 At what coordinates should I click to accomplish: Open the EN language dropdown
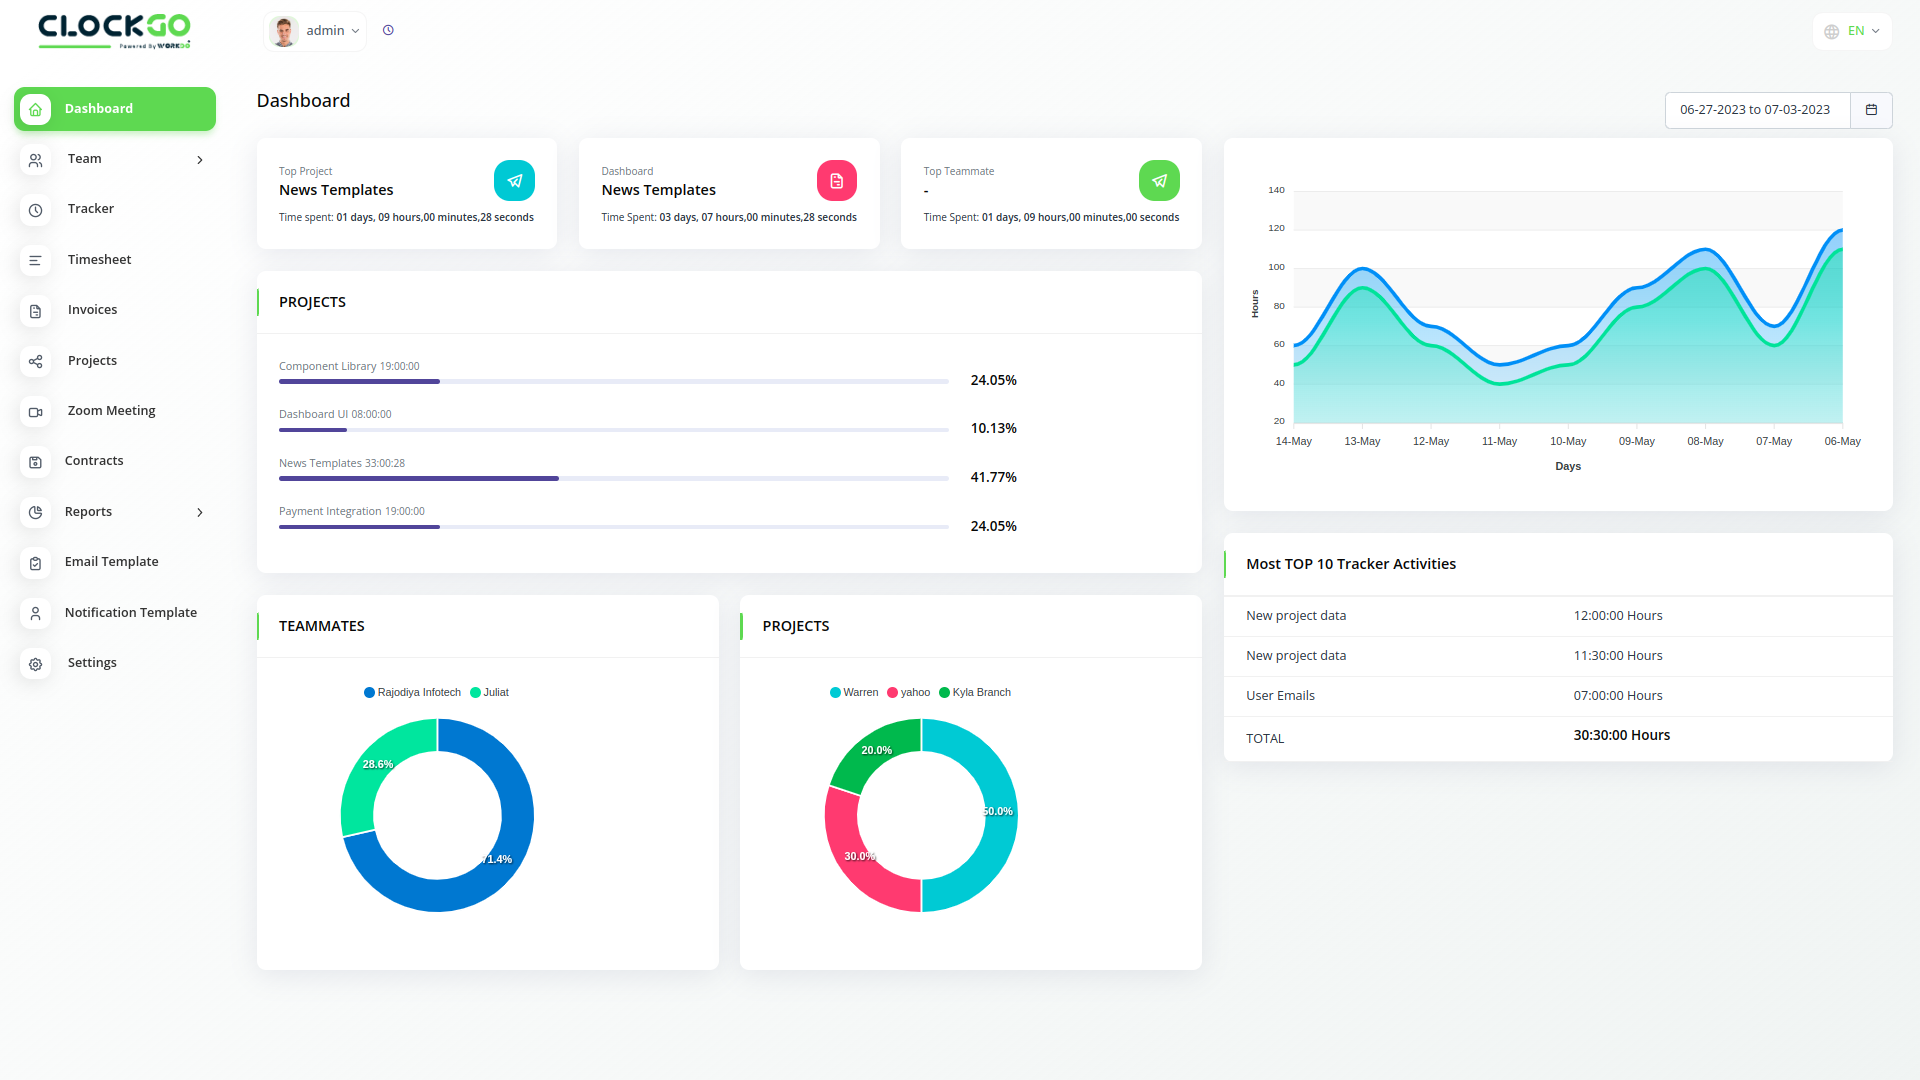[x=1852, y=31]
